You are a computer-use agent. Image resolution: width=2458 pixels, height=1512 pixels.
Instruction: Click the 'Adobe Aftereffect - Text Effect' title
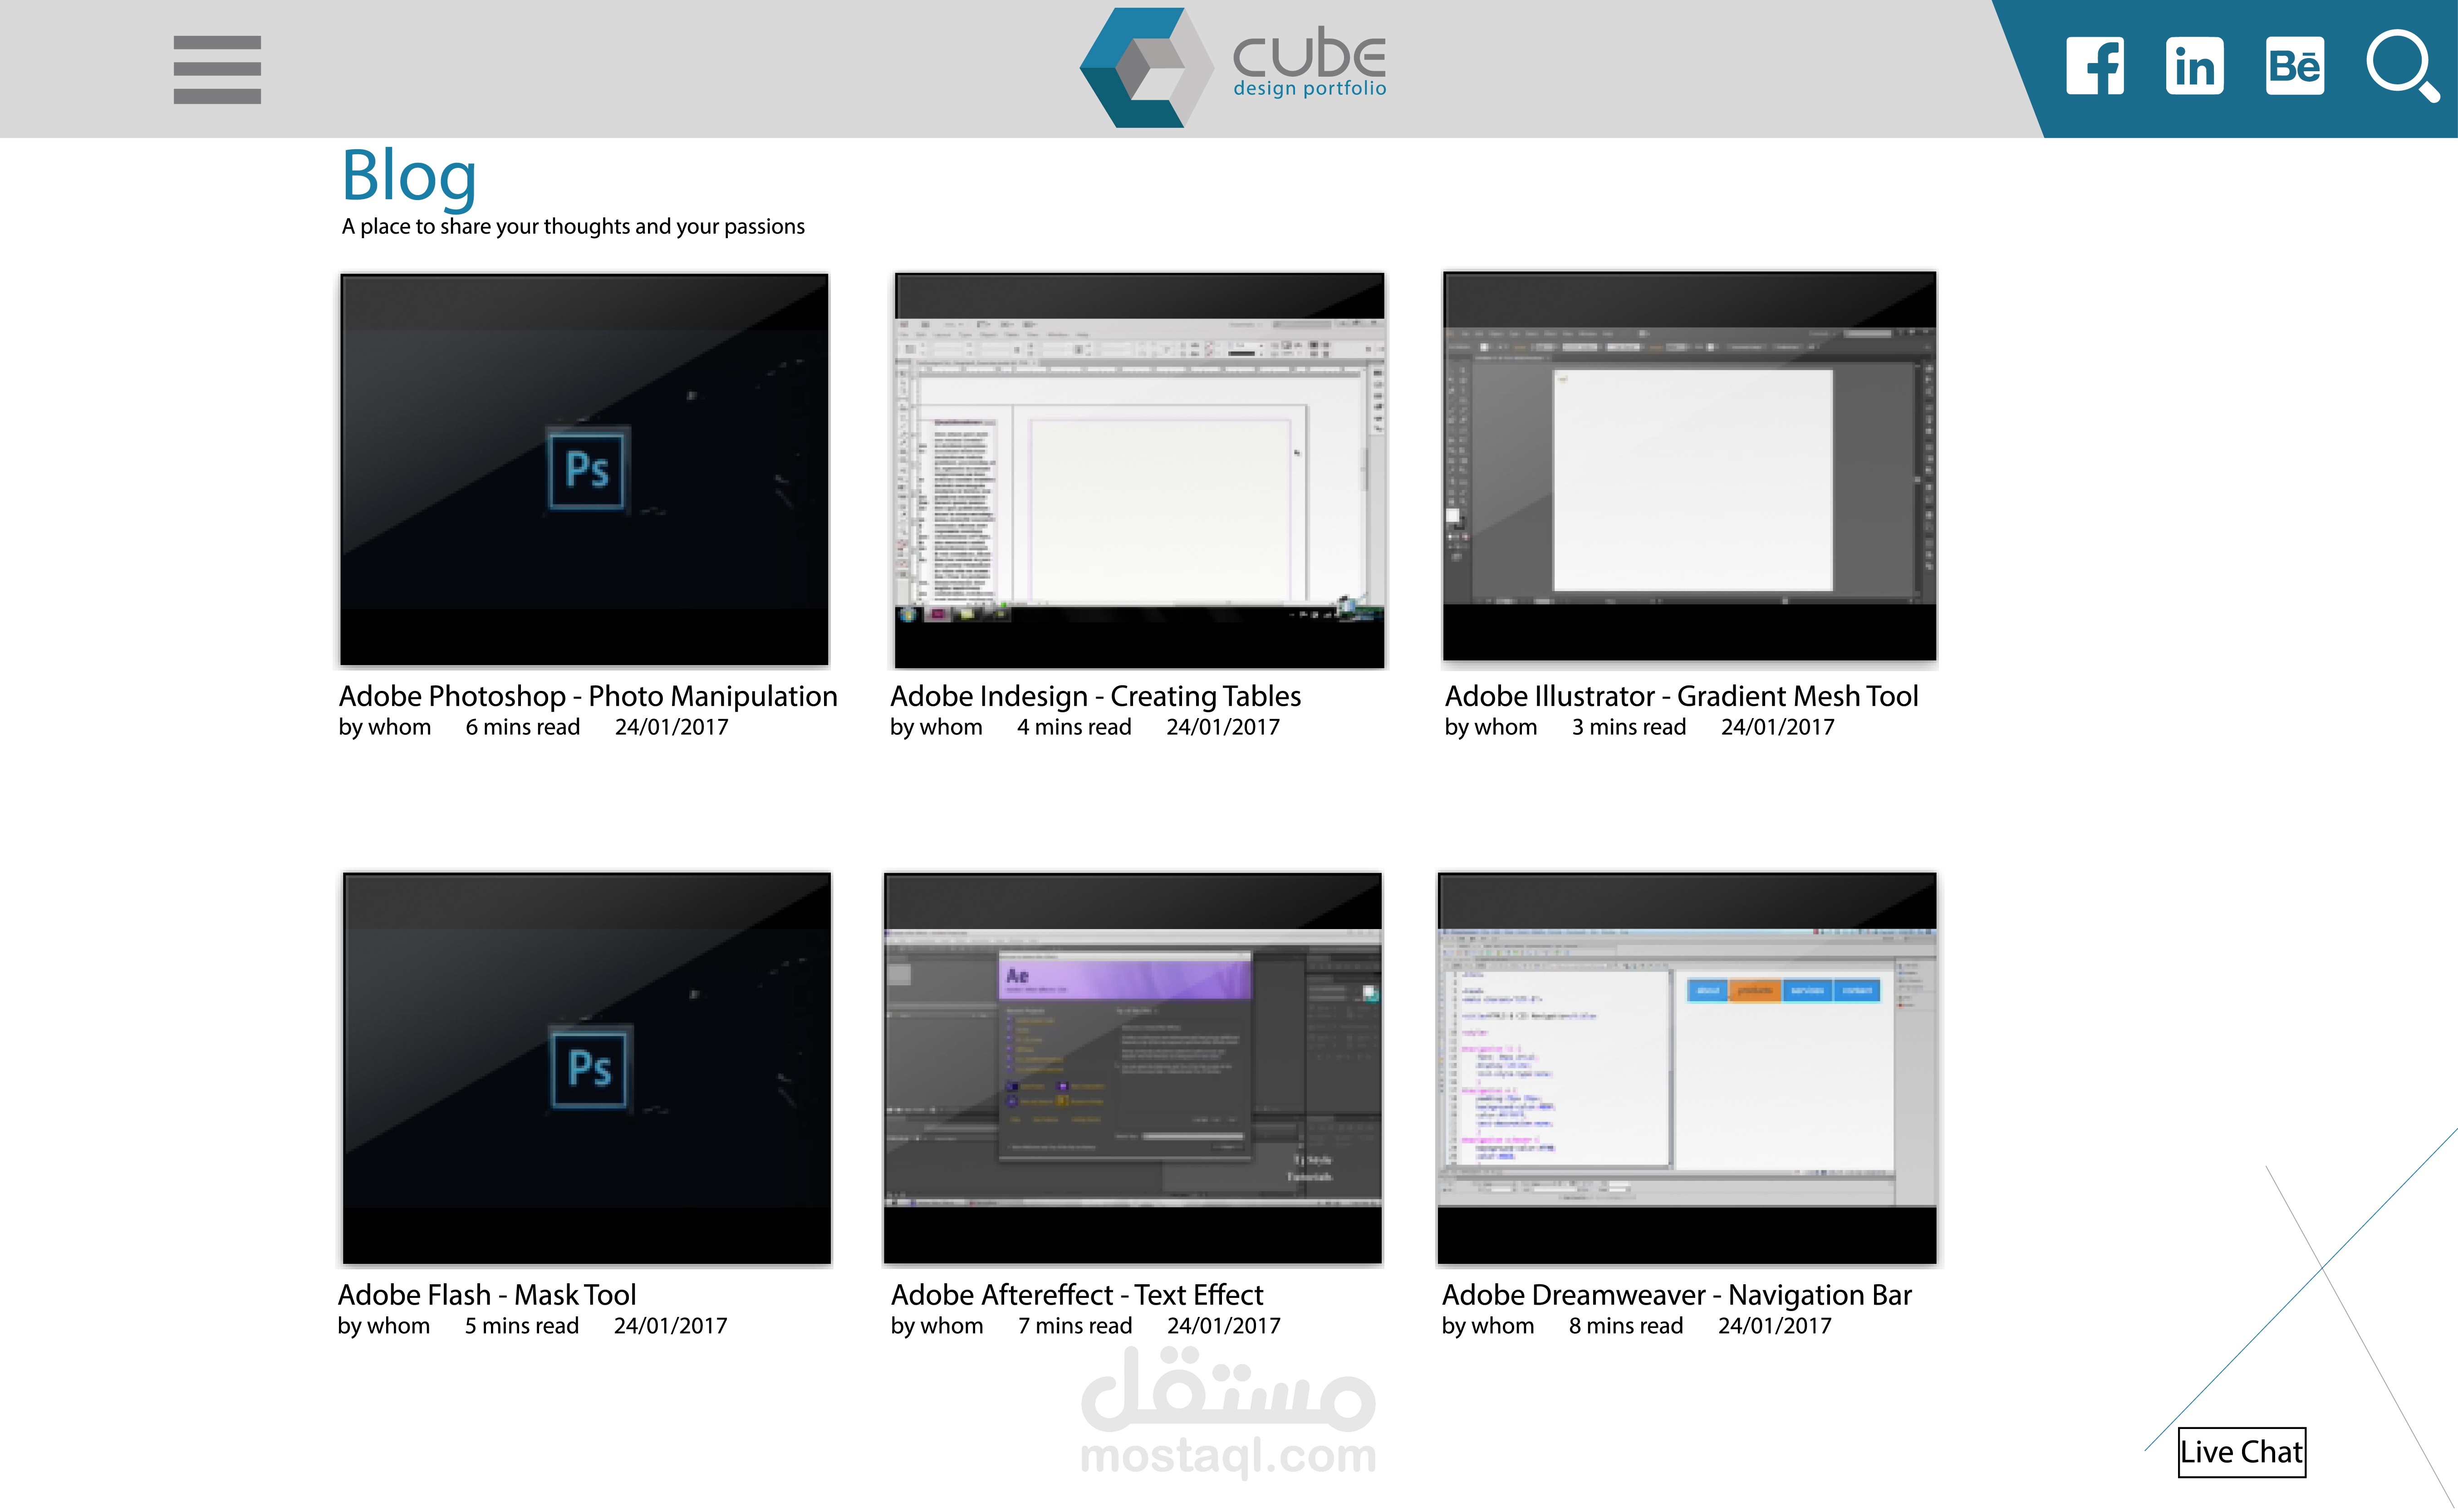pos(1077,1295)
